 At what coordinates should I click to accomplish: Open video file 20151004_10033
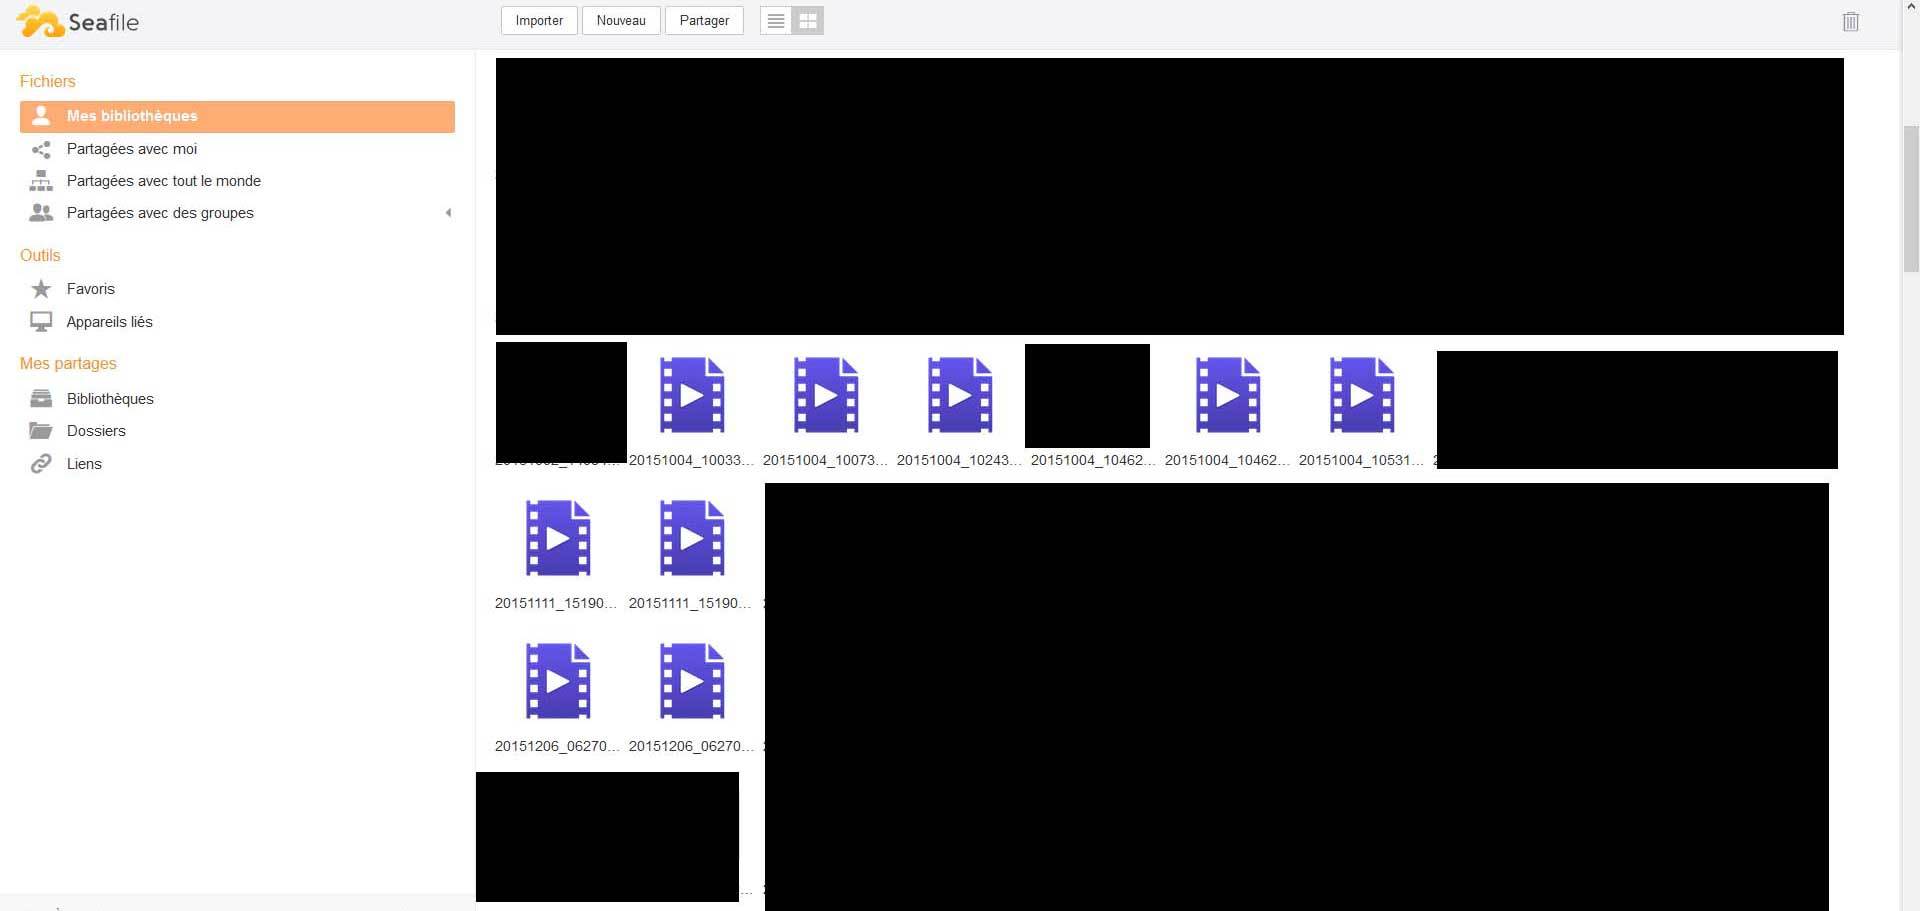coord(691,396)
